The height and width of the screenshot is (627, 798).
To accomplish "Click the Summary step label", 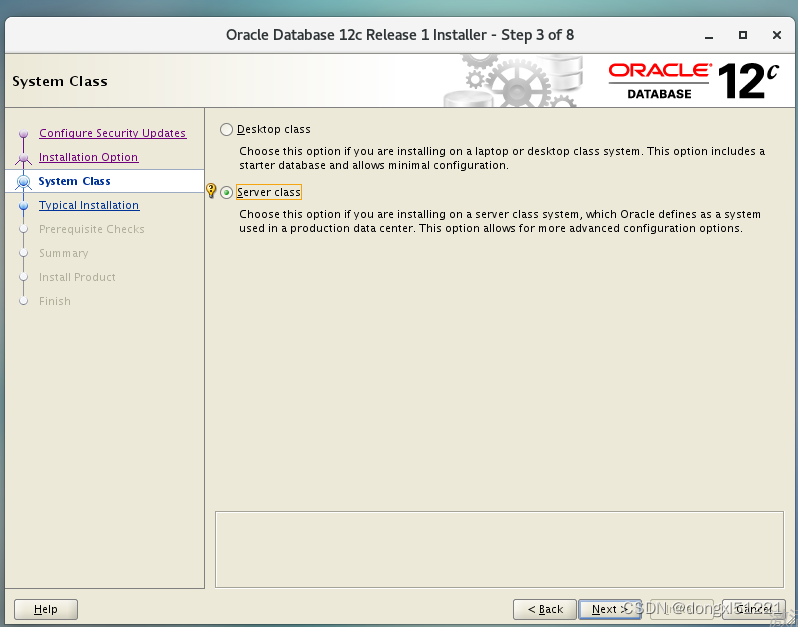I will pos(64,253).
